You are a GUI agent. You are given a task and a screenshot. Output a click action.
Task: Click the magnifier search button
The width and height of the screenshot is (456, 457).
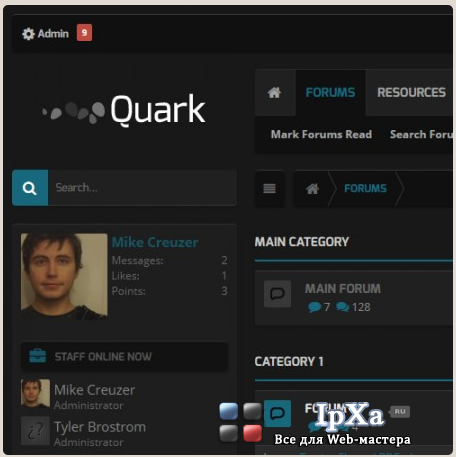point(30,188)
